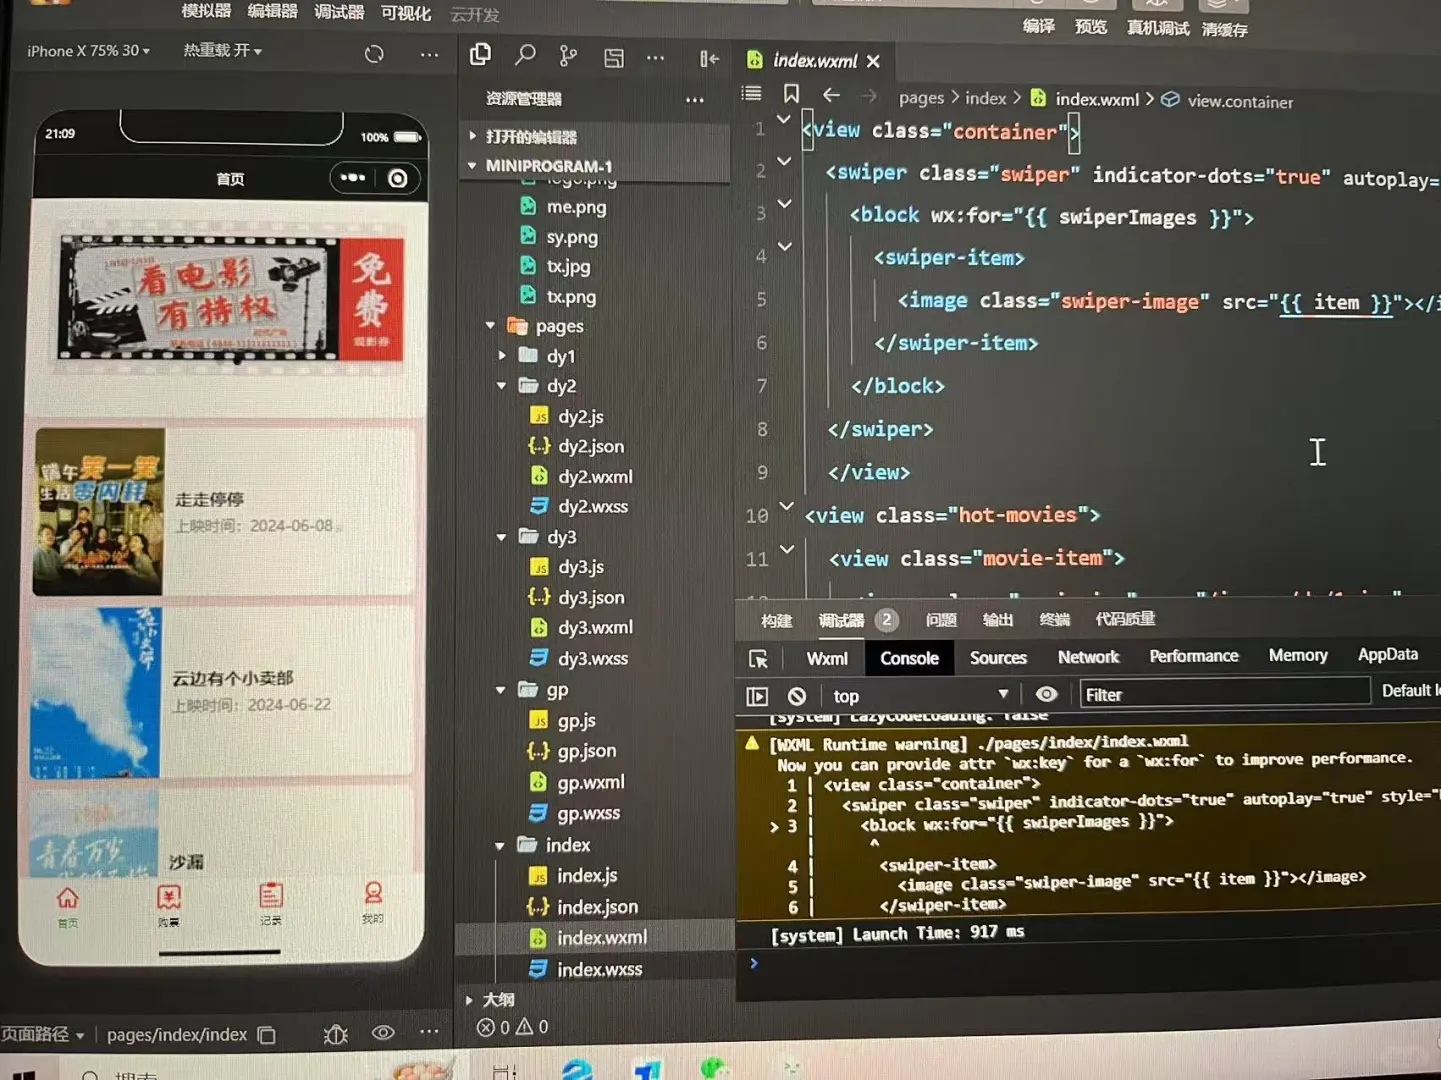
Task: Switch to the Performance tab
Action: [1193, 656]
